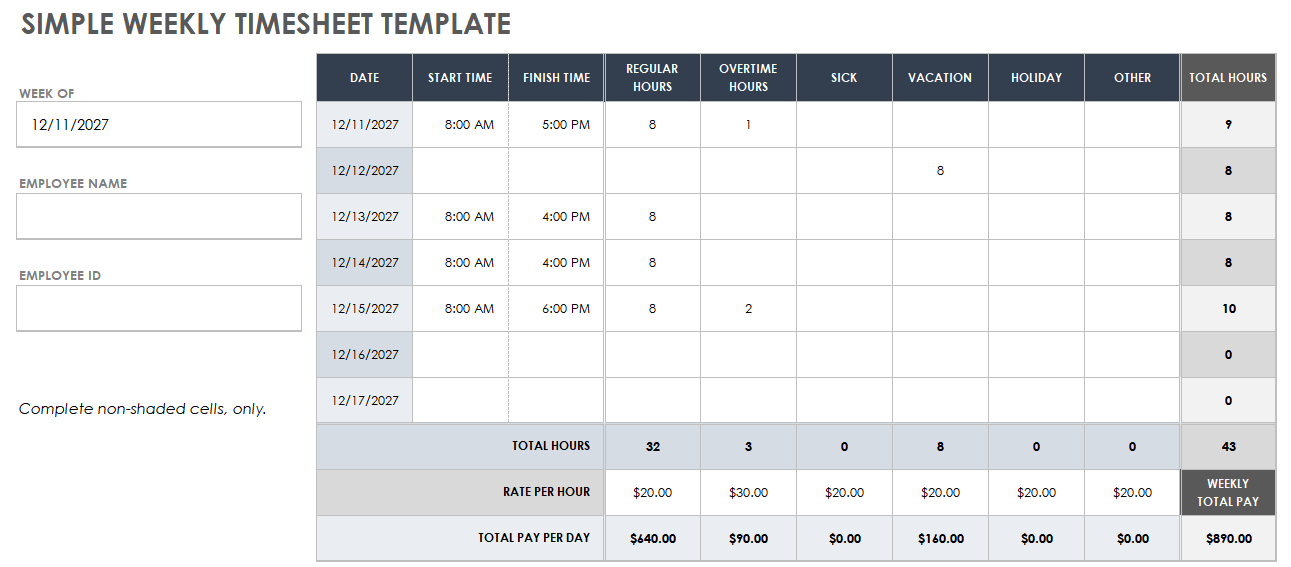
Task: Click the Holiday column header
Action: pyautogui.click(x=1036, y=78)
